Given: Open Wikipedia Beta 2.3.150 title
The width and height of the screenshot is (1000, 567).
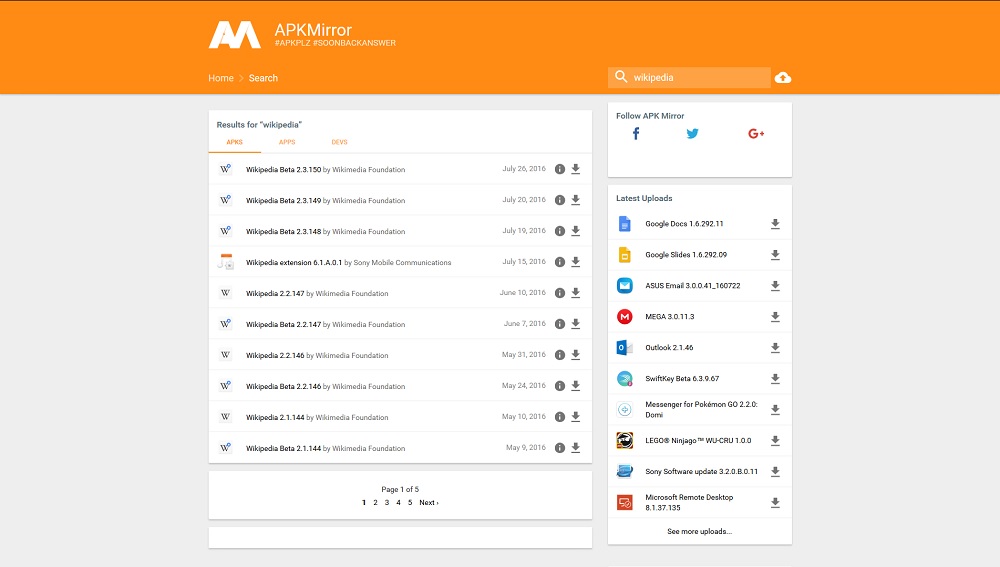Looking at the screenshot, I should (x=283, y=170).
